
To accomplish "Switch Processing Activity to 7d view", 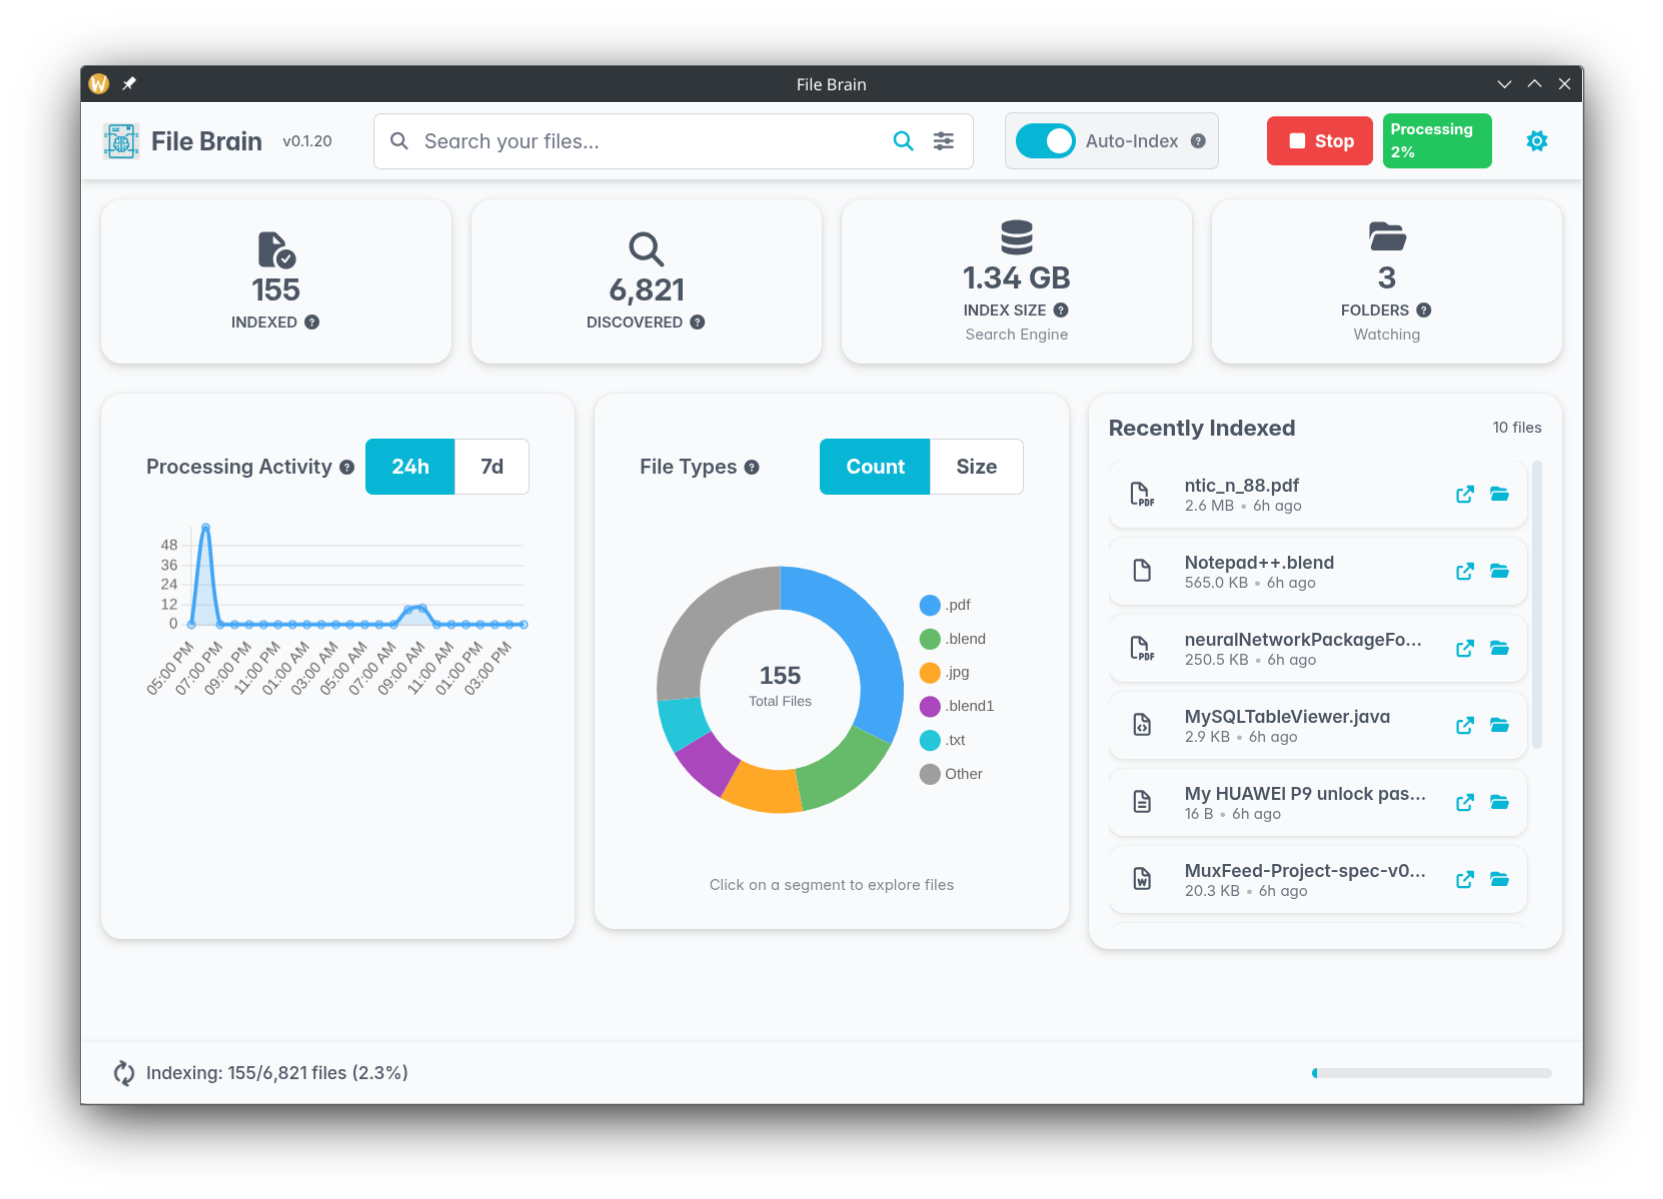I will pyautogui.click(x=491, y=466).
